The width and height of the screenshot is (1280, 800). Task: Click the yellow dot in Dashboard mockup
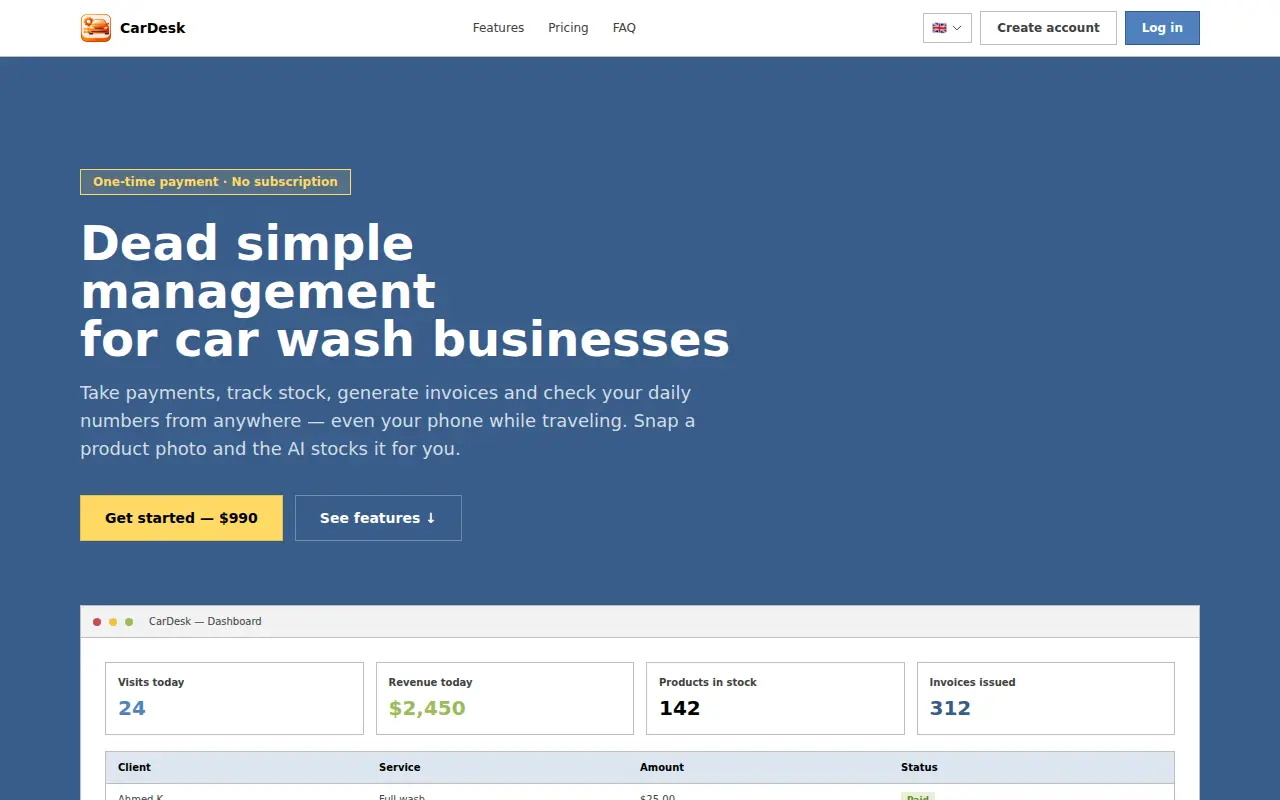coord(113,622)
